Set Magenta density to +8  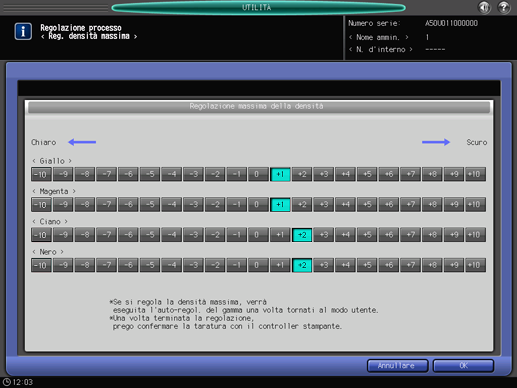pos(432,205)
